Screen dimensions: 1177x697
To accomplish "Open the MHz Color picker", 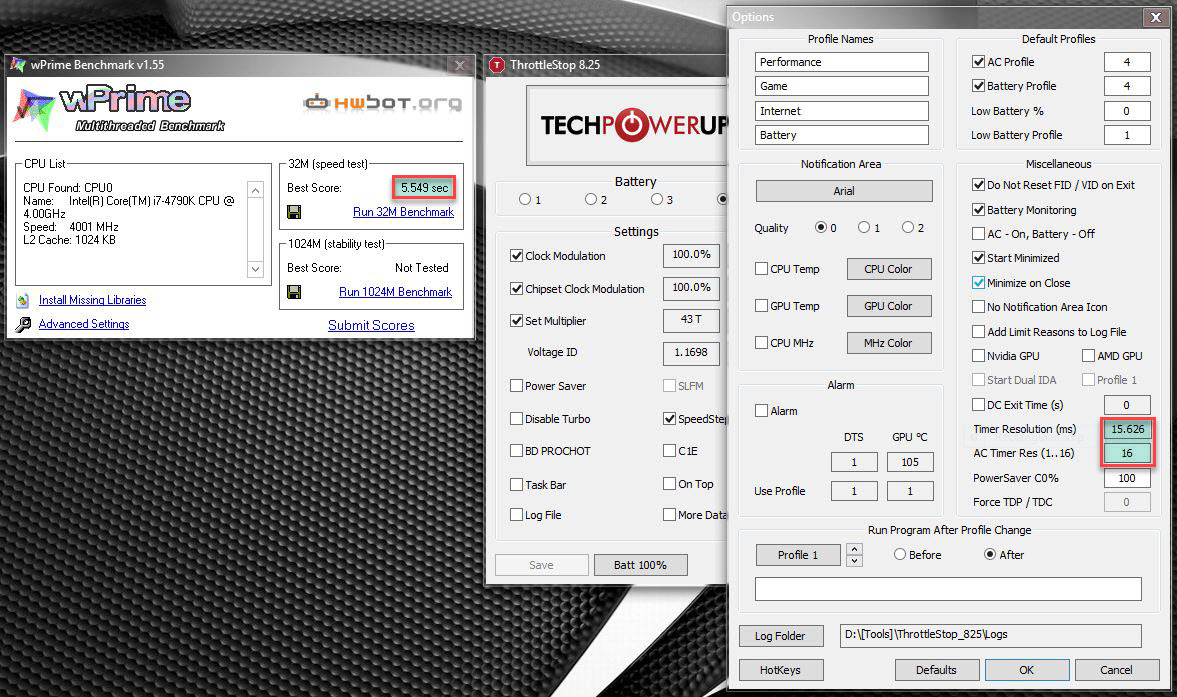I will 889,343.
